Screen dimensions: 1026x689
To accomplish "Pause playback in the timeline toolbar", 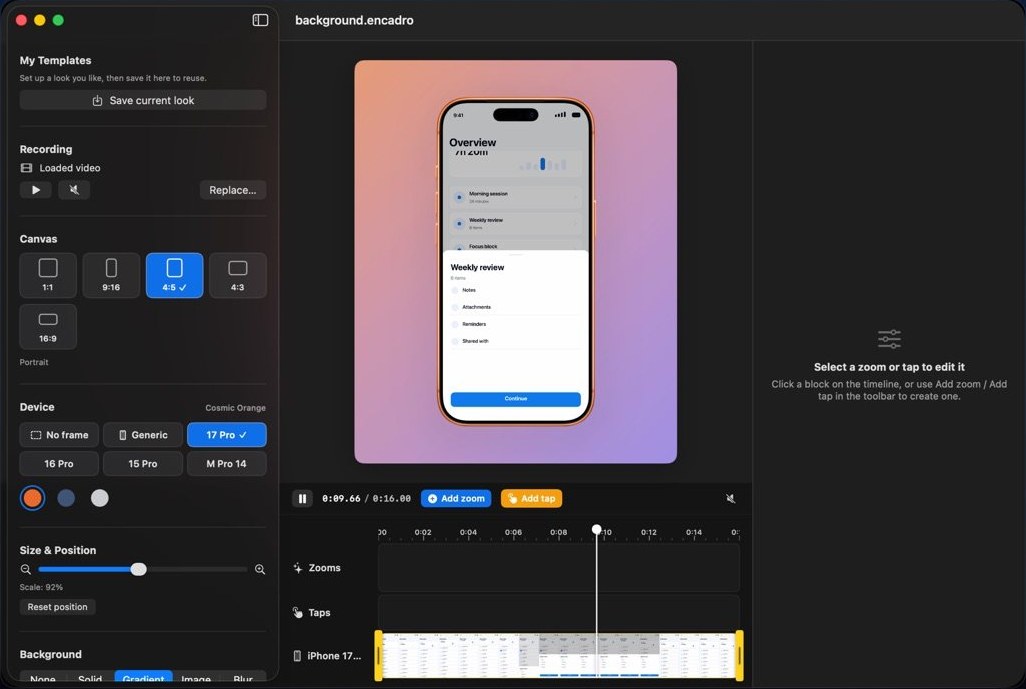I will pos(302,499).
